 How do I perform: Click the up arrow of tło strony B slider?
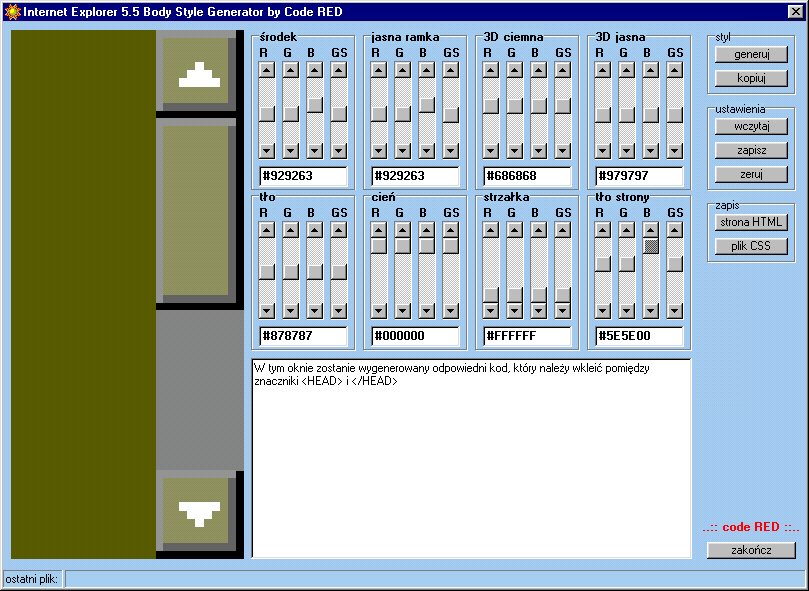pyautogui.click(x=651, y=230)
